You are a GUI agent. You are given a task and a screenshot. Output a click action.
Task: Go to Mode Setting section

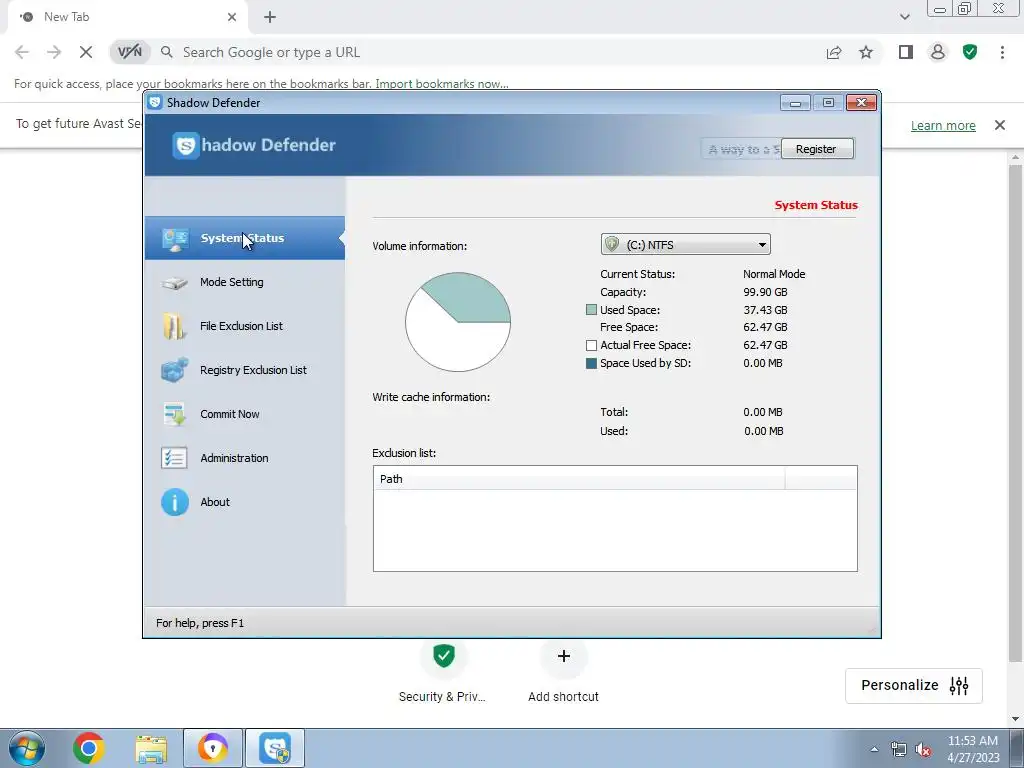click(x=232, y=282)
